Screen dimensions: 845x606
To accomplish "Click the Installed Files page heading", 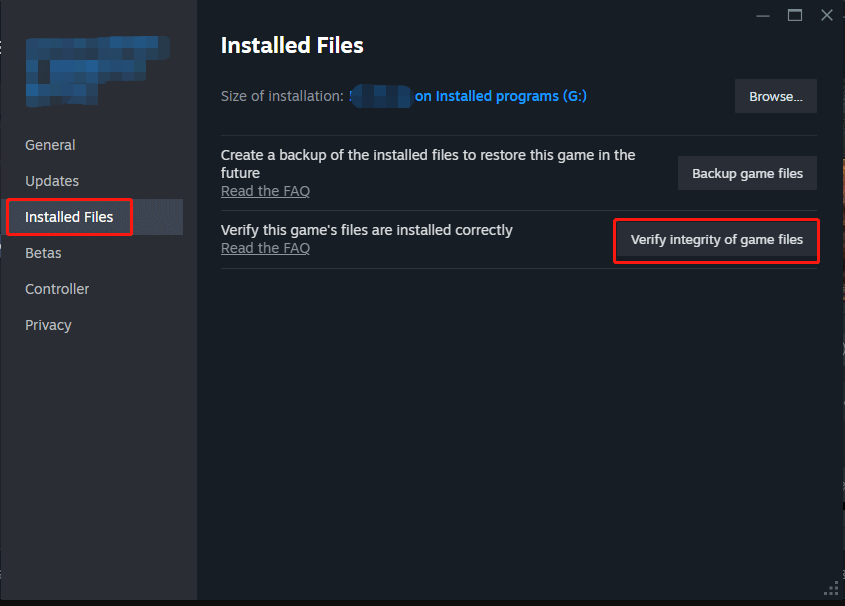I will pyautogui.click(x=291, y=45).
